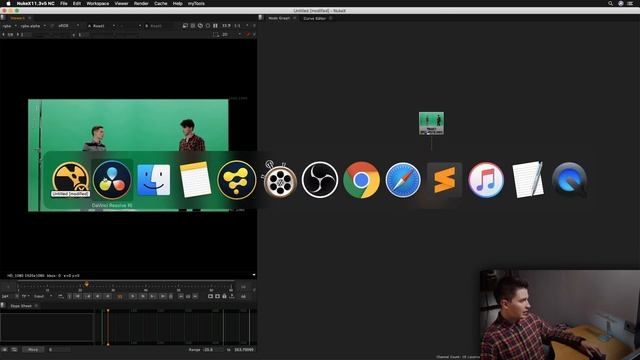Close the Curve Editor tab

coord(331,18)
